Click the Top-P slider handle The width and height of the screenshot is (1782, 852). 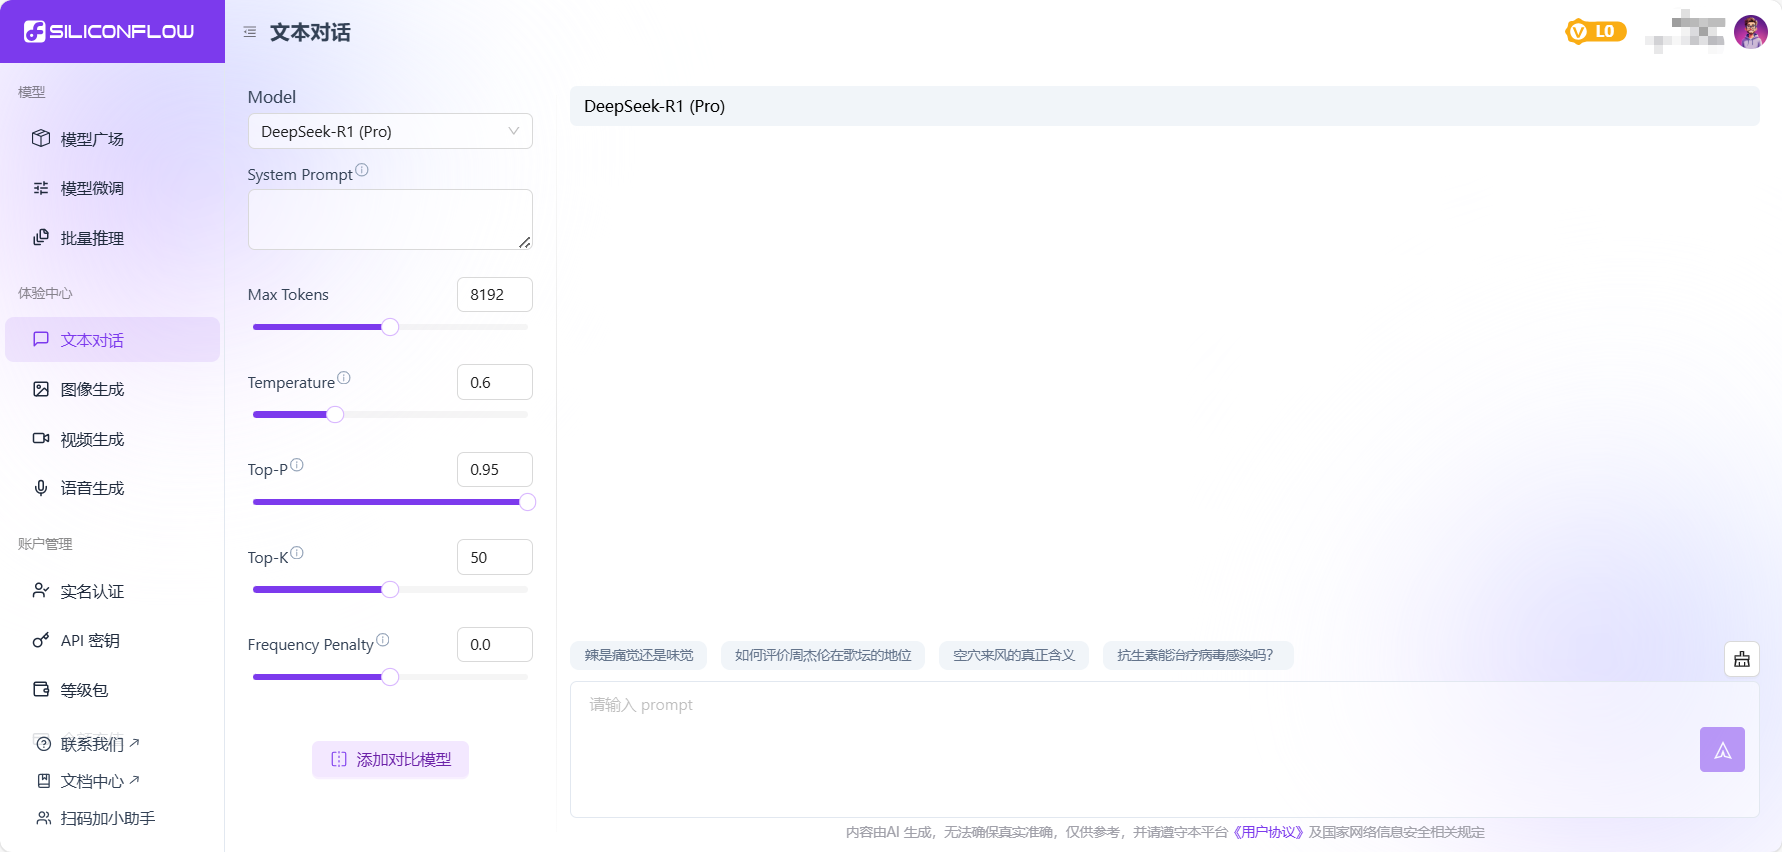pyautogui.click(x=527, y=502)
